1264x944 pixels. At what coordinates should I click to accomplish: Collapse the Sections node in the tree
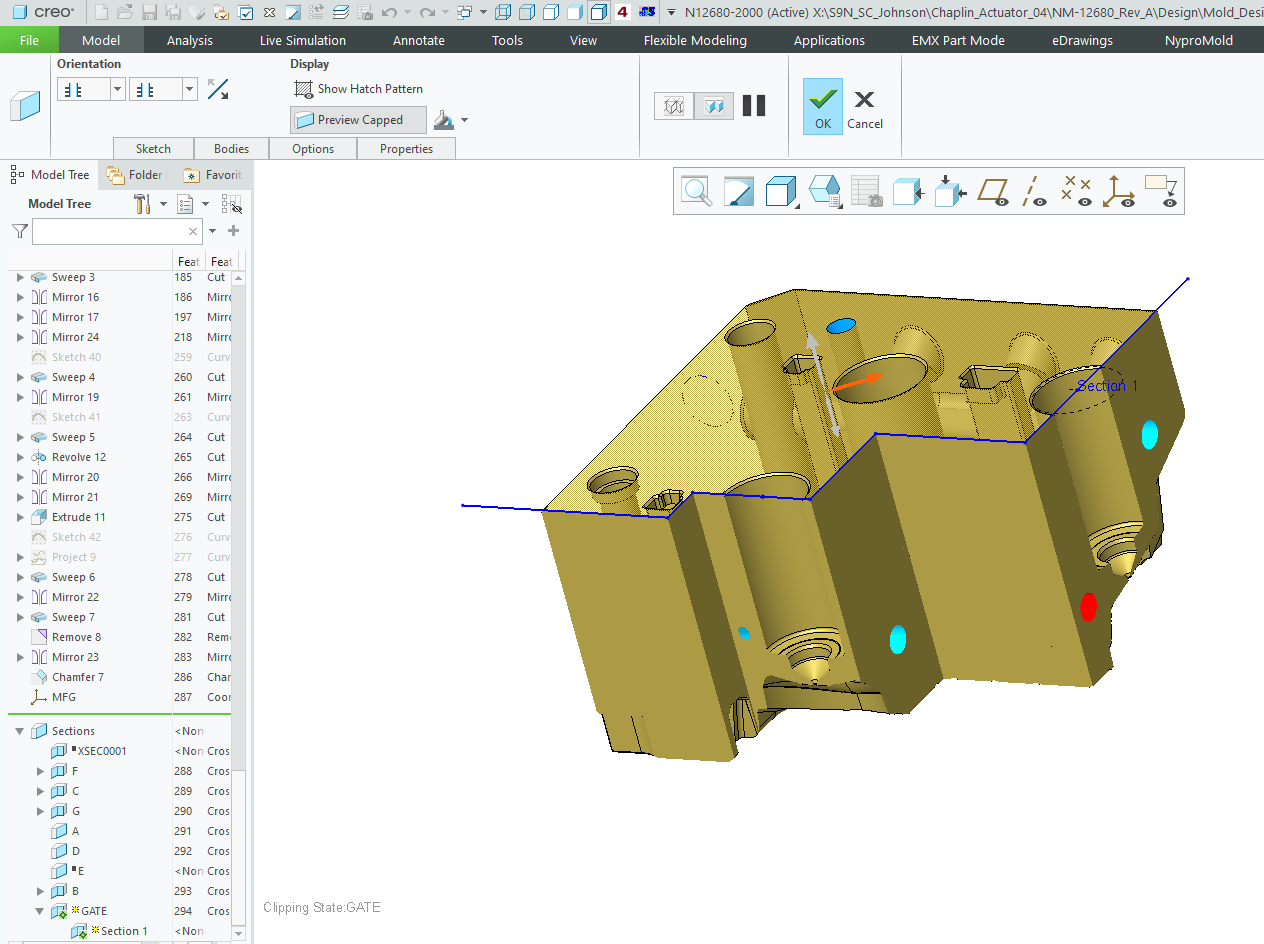click(20, 730)
